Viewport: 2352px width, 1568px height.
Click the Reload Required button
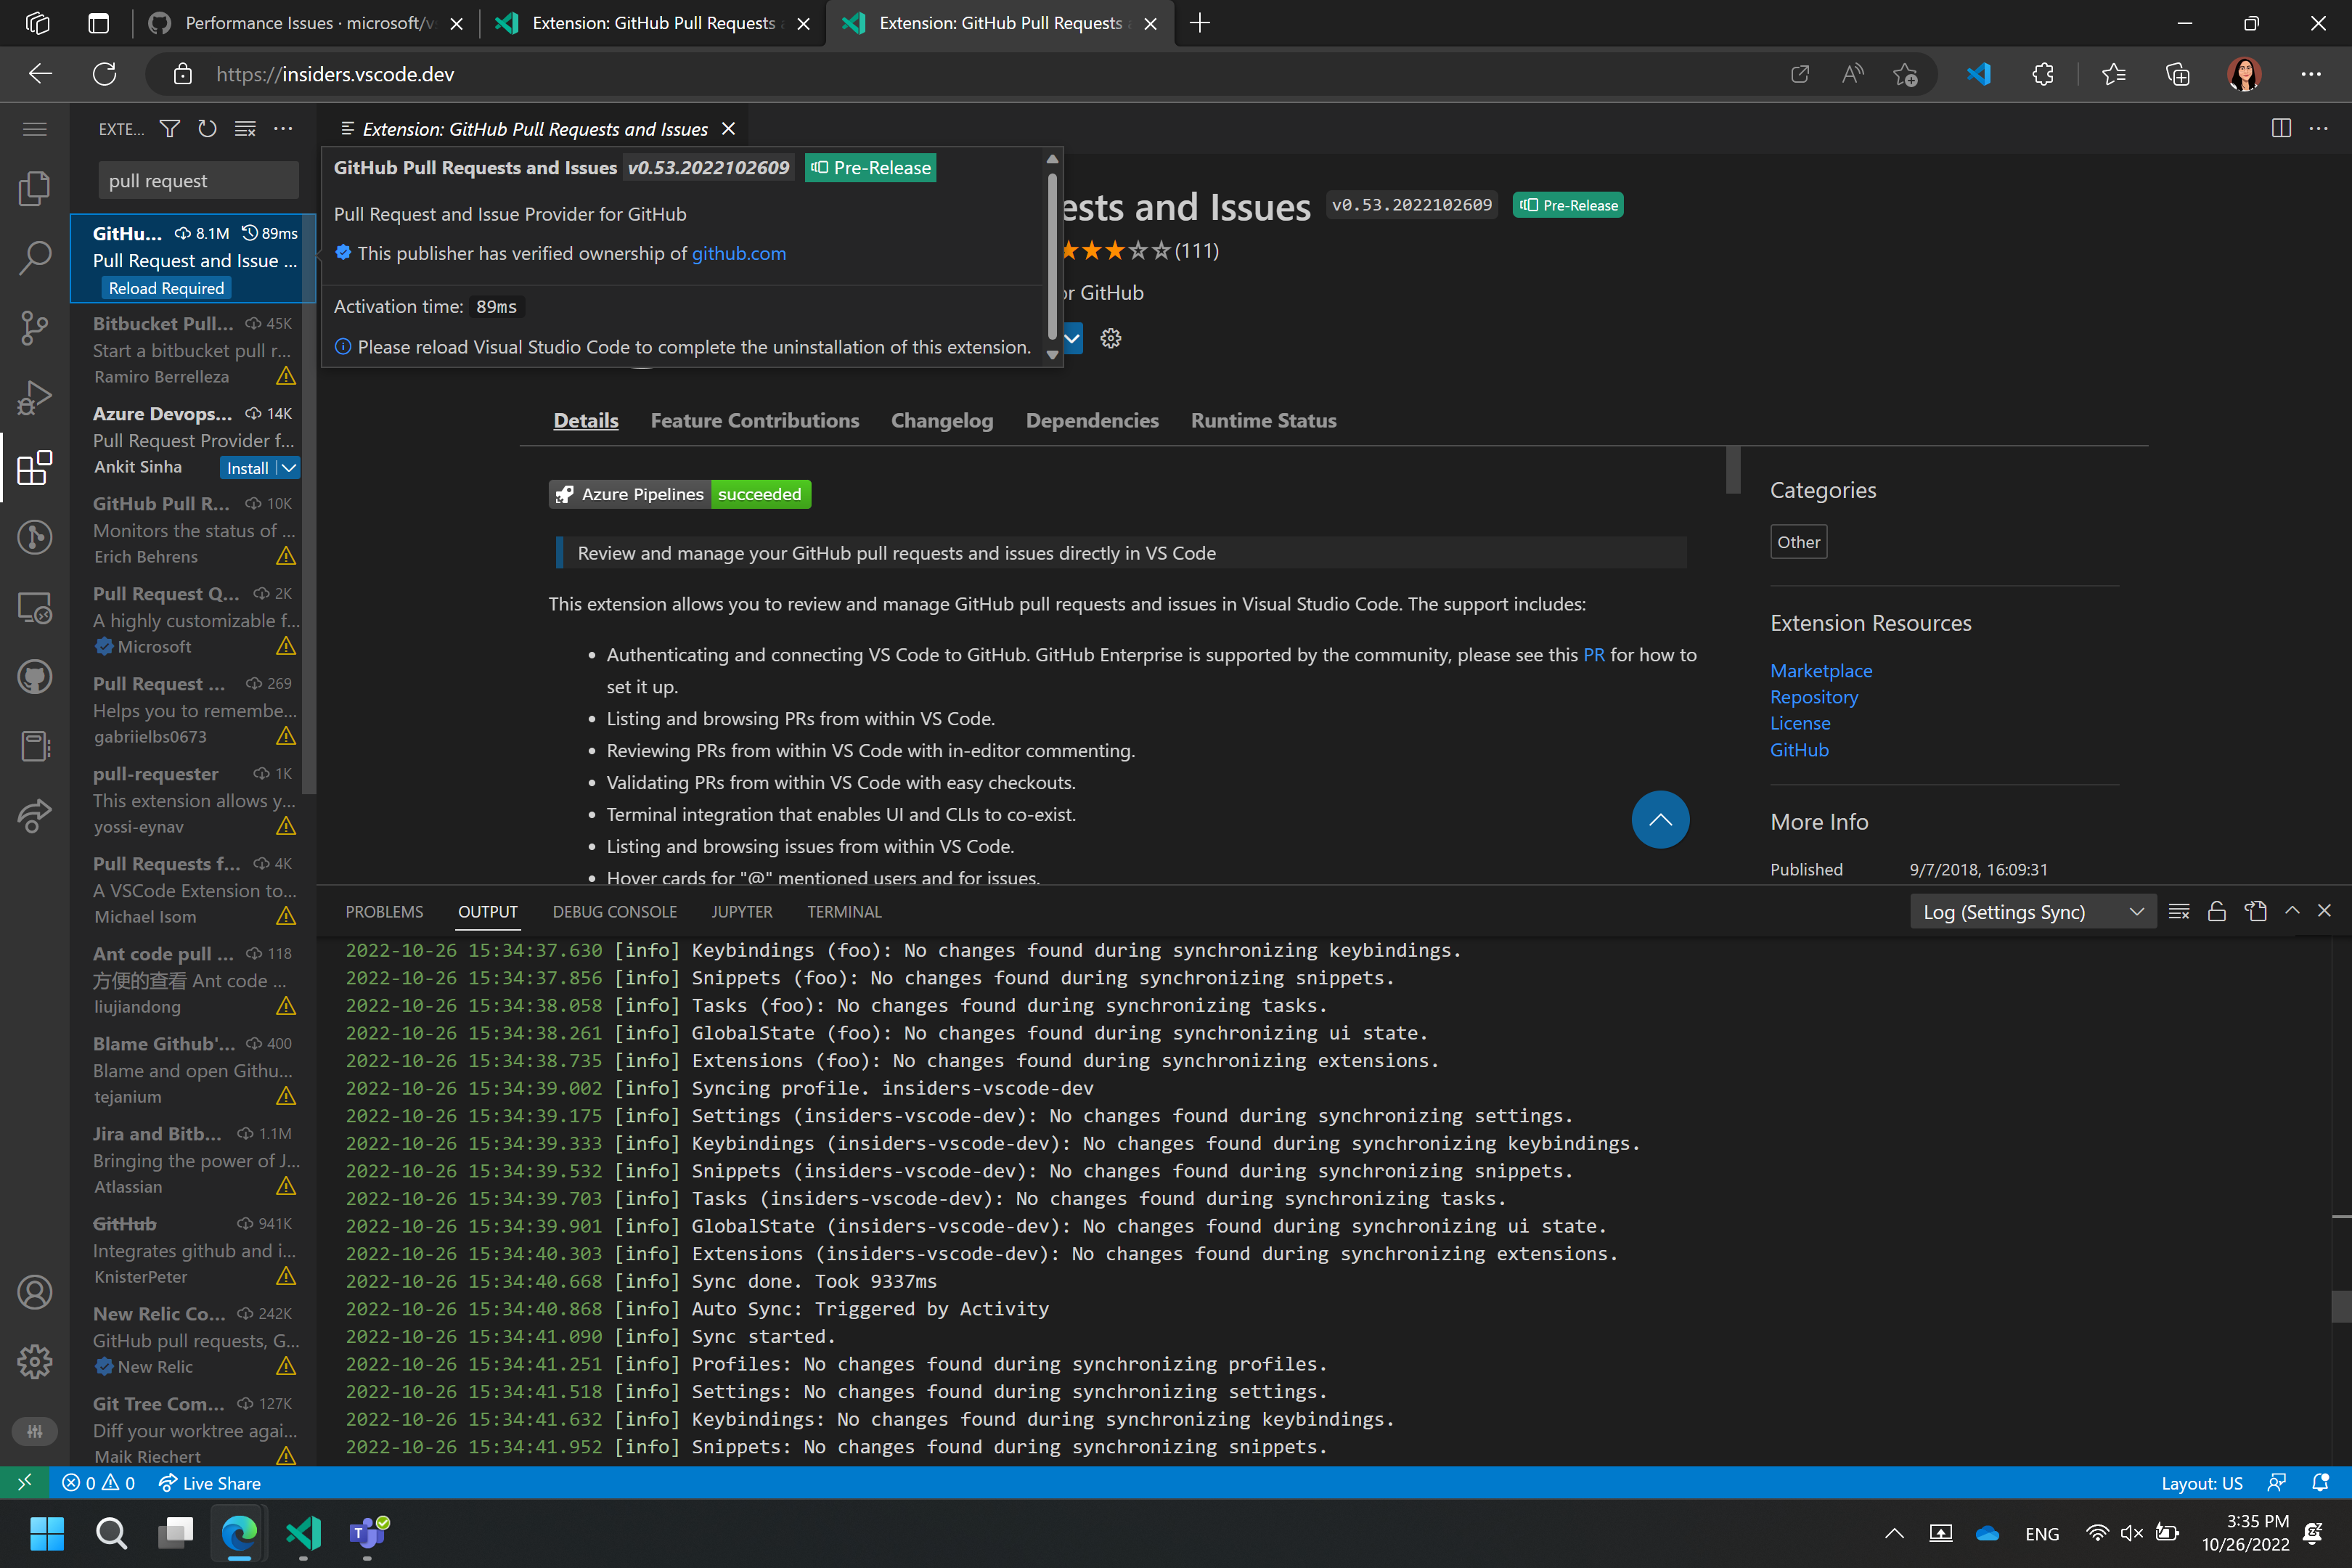[166, 287]
